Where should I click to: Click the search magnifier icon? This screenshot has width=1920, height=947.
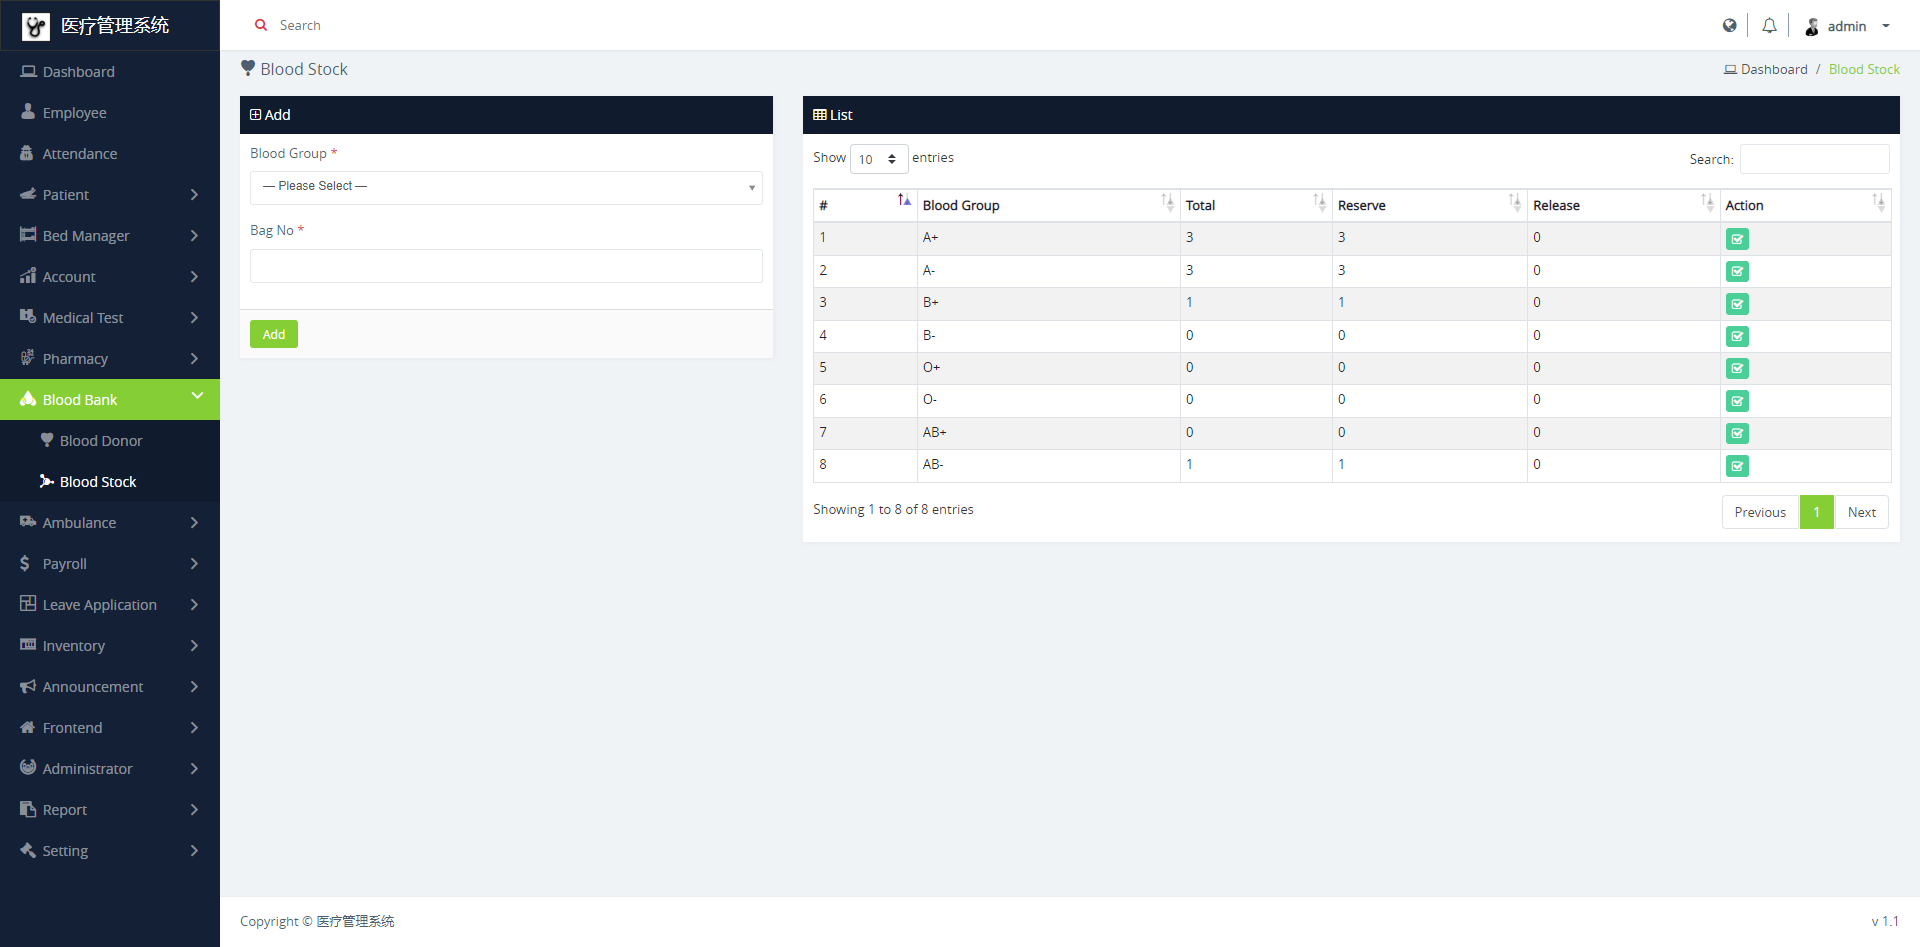click(x=261, y=26)
